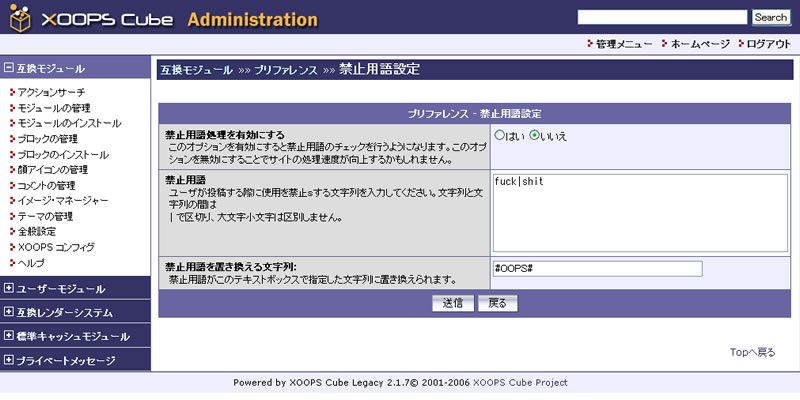Click the ログアウト link
The width and height of the screenshot is (800, 400).
click(769, 44)
